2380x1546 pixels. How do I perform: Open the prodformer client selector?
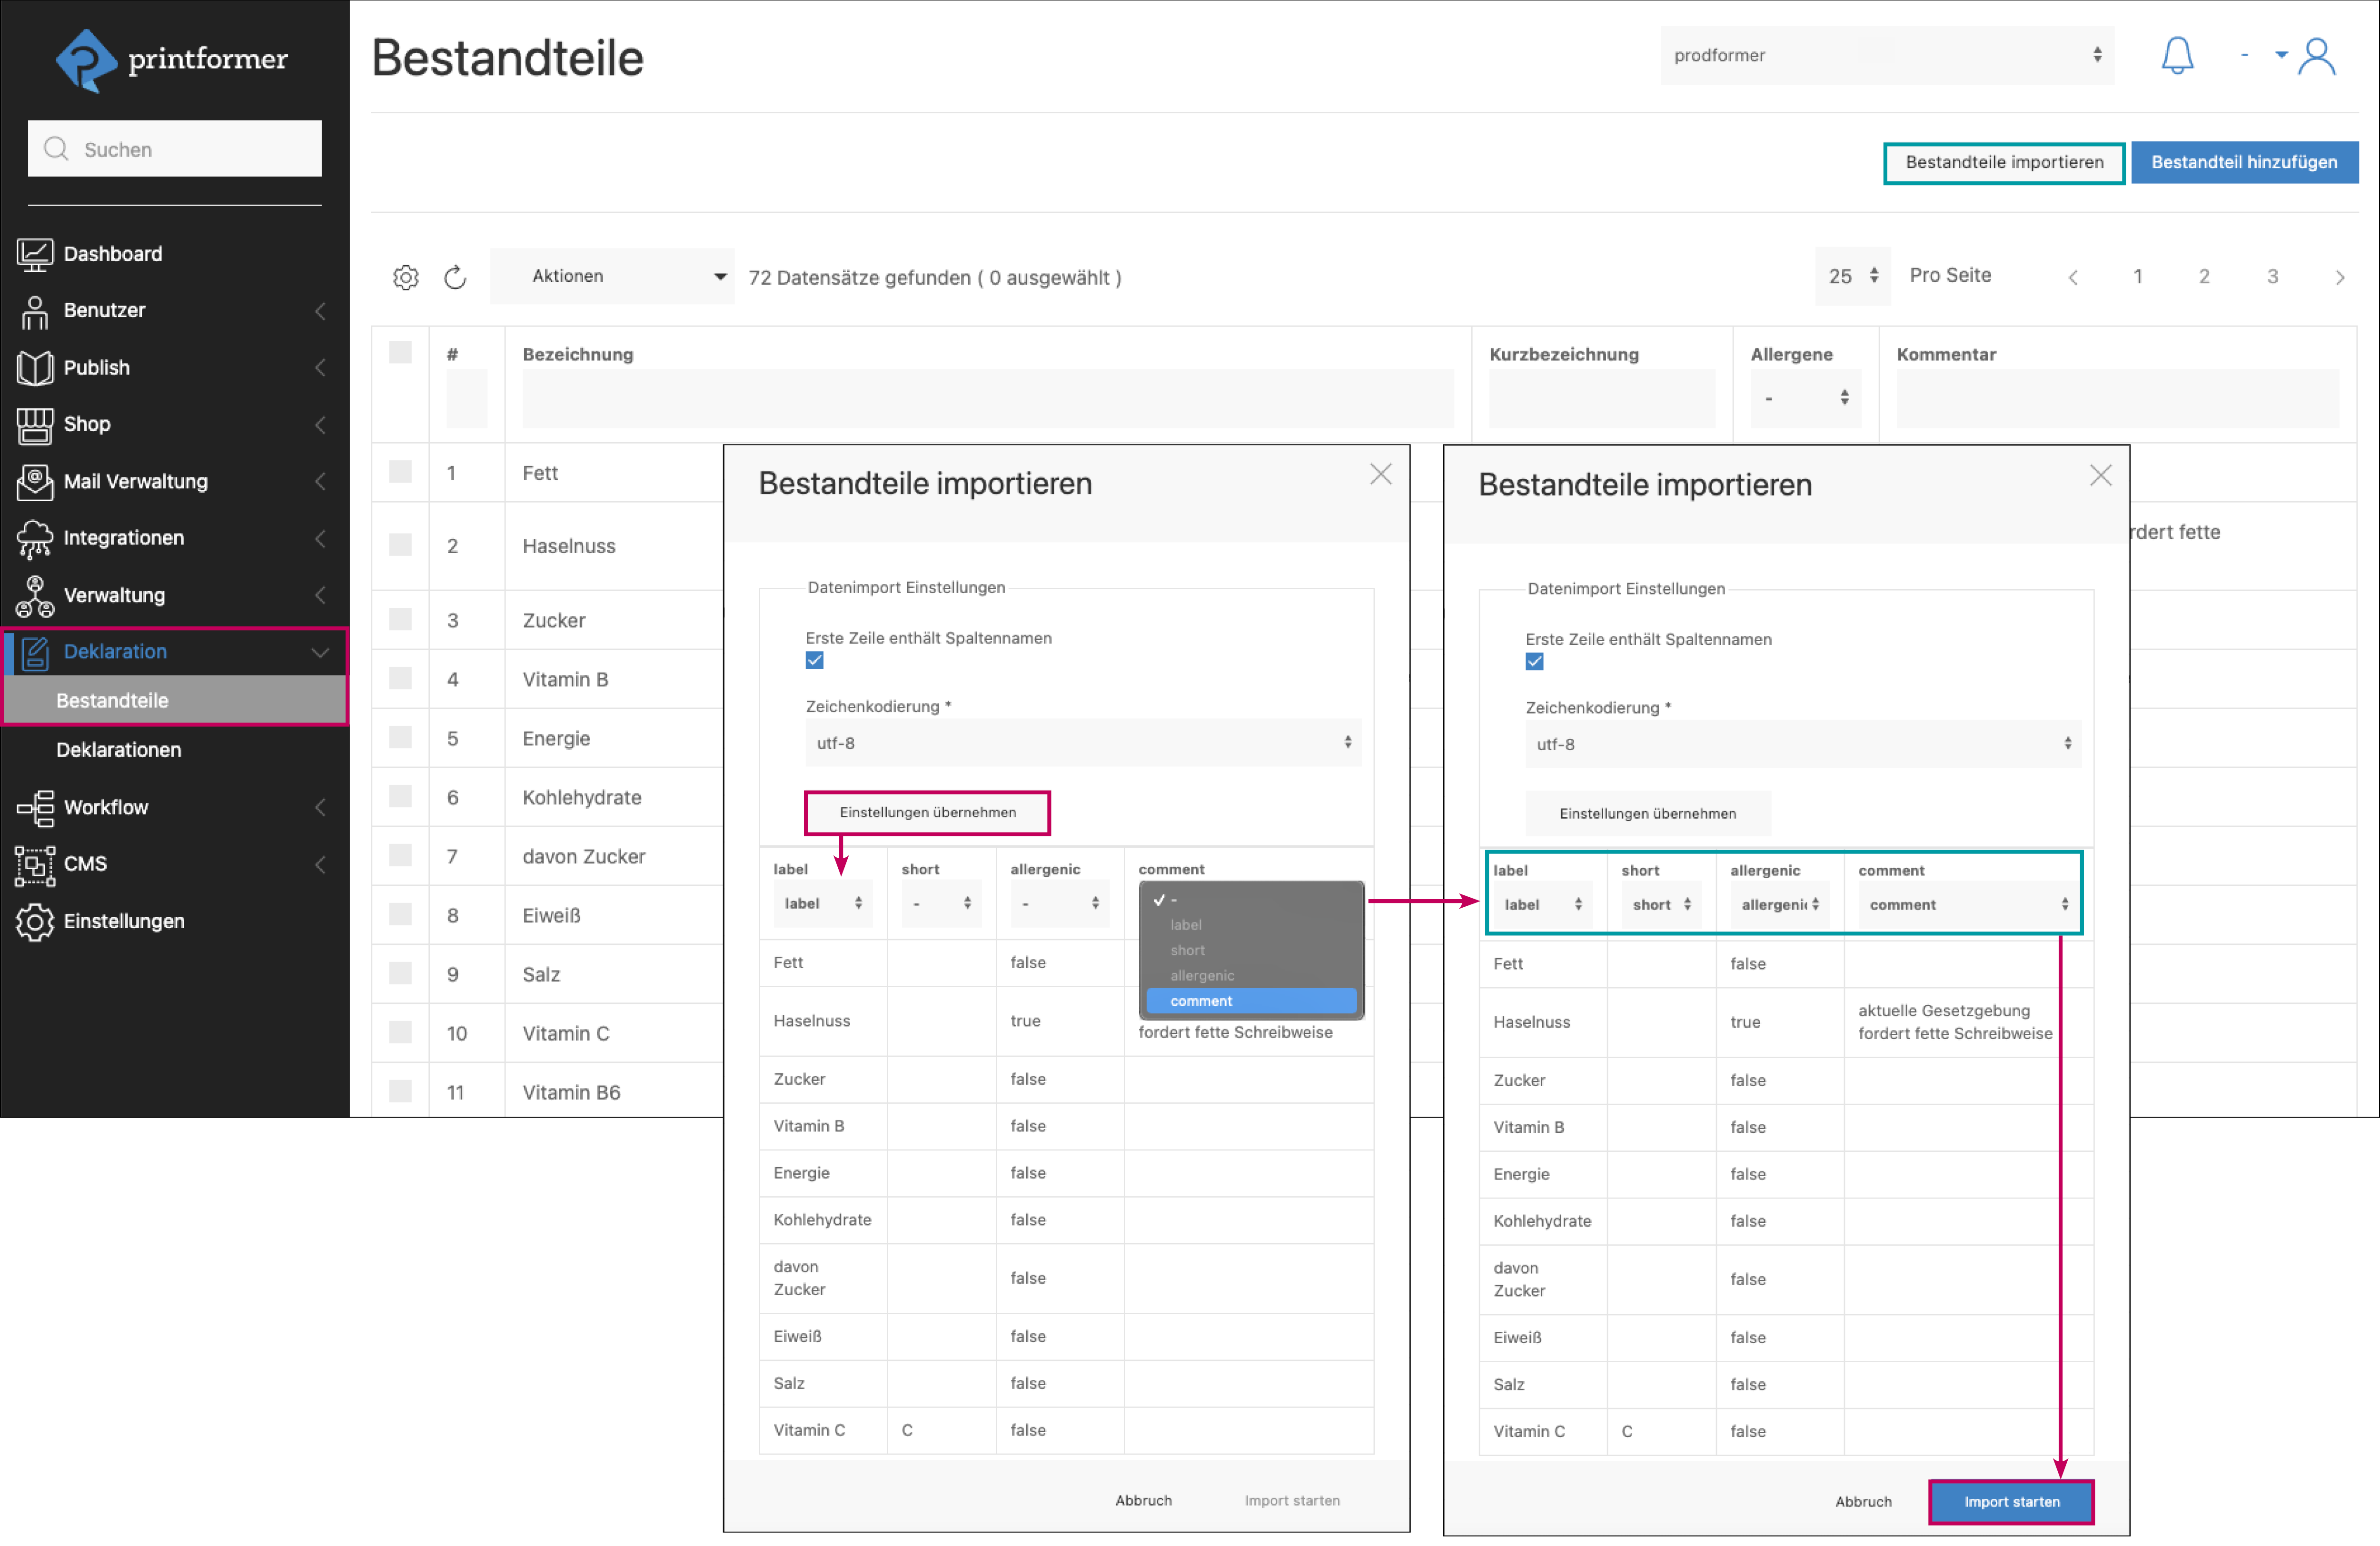click(1886, 56)
